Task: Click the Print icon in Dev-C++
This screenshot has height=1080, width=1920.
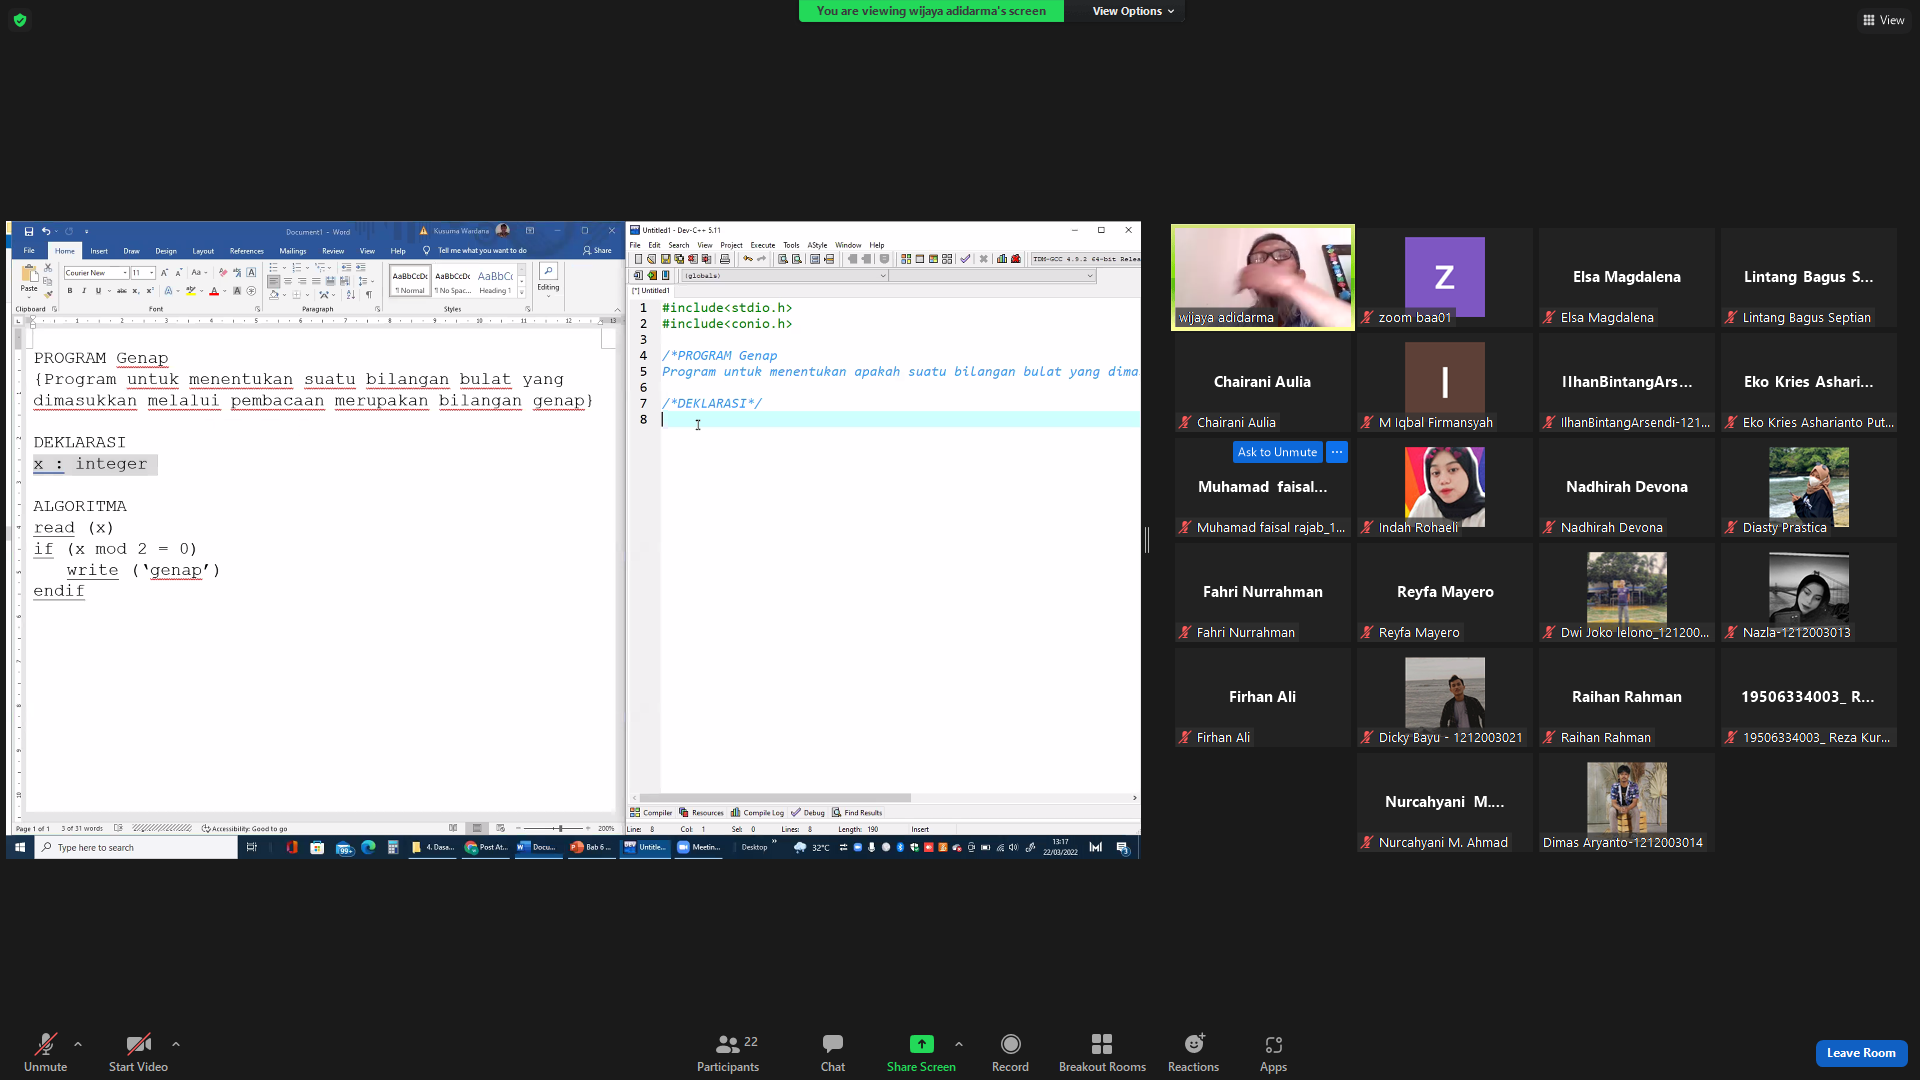Action: tap(725, 259)
